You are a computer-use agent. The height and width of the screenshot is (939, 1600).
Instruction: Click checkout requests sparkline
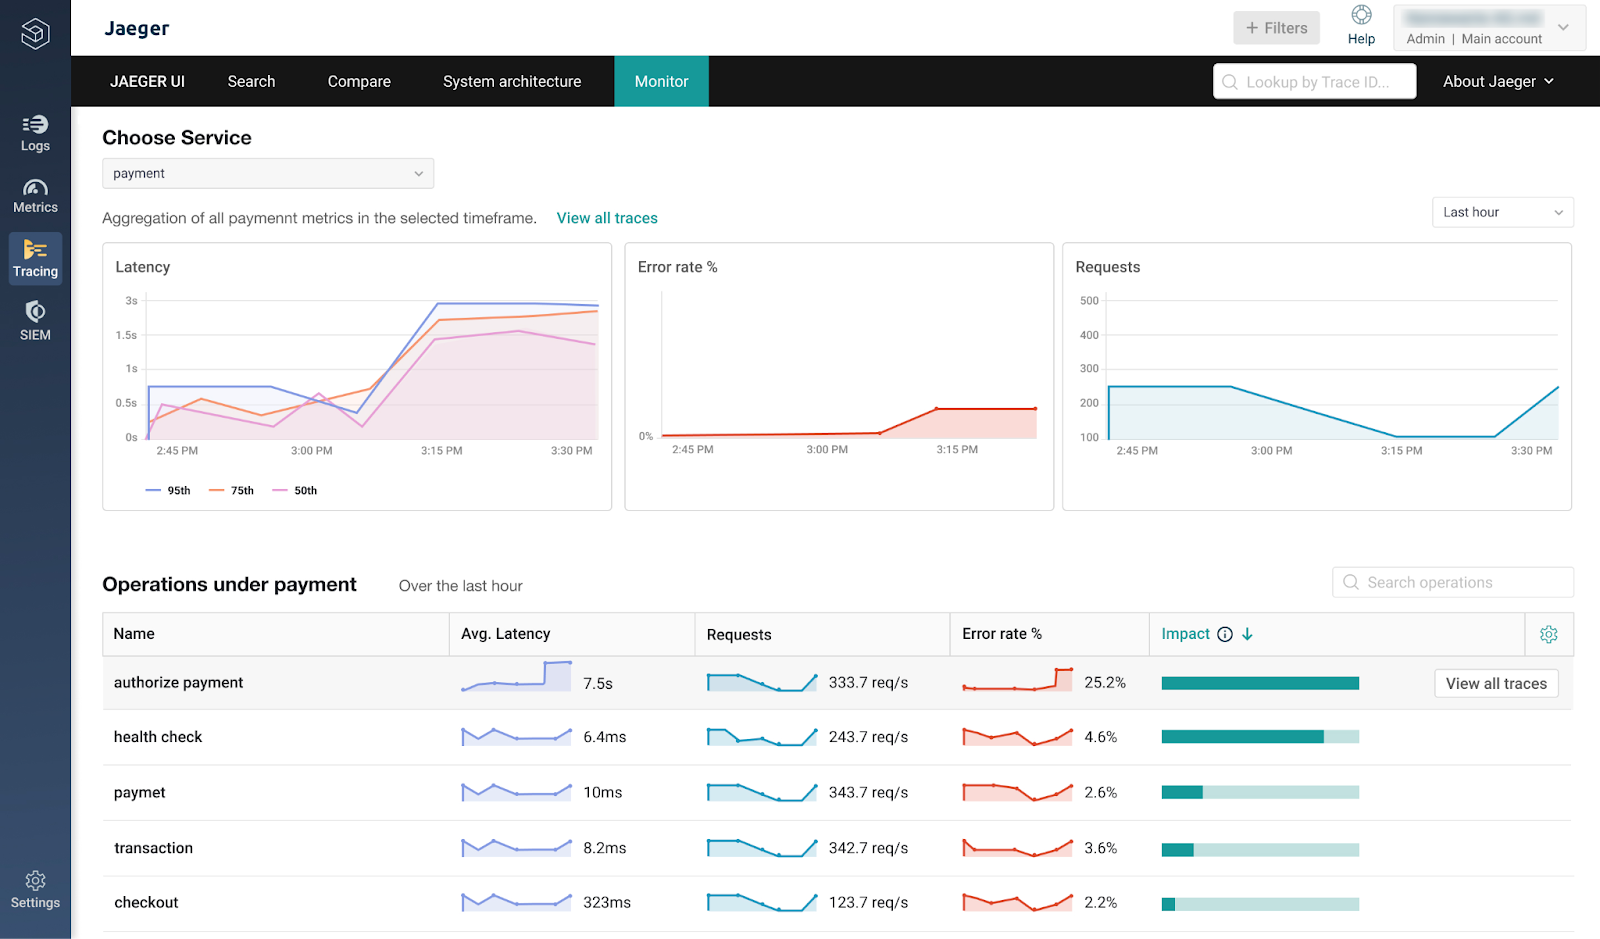pos(762,902)
